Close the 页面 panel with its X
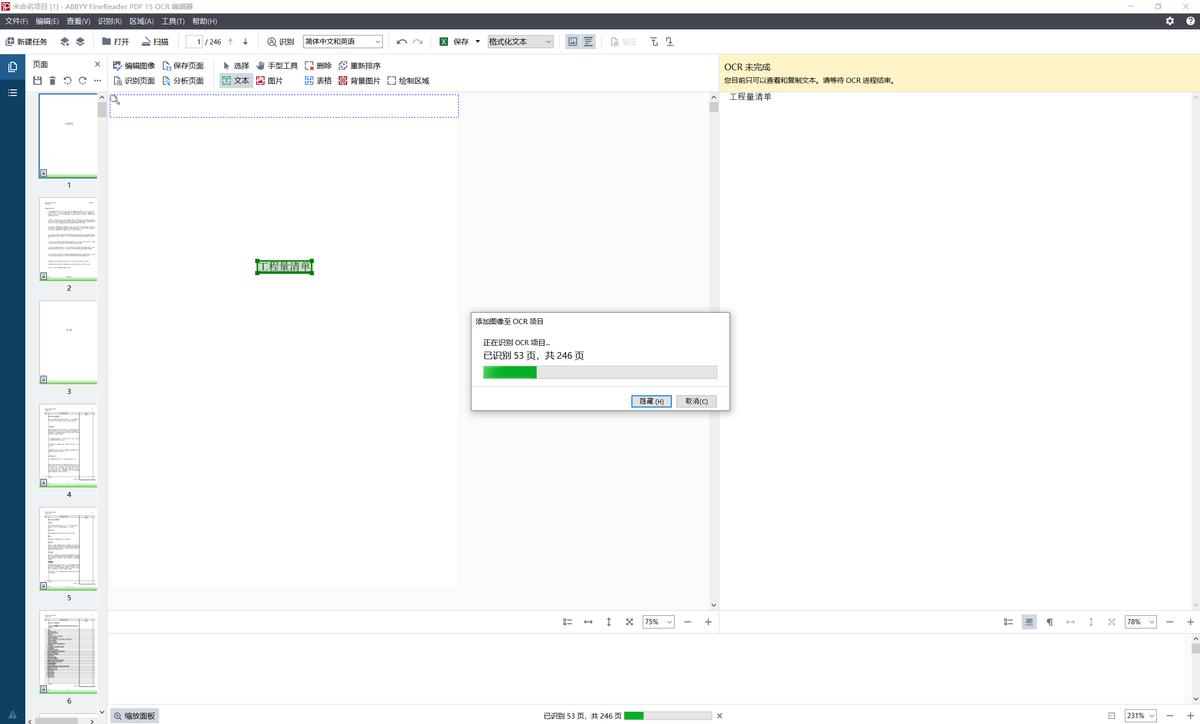This screenshot has width=1200, height=724. (x=97, y=64)
